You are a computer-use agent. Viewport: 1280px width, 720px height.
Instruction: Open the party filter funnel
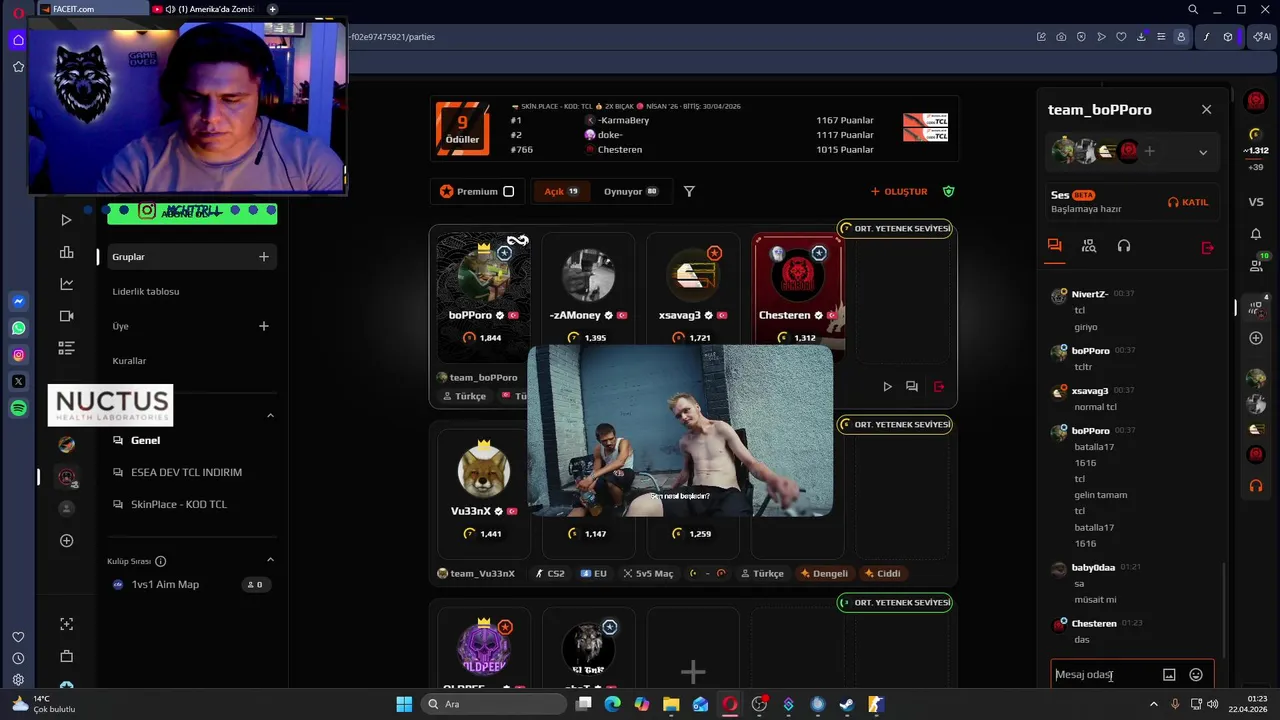pyautogui.click(x=689, y=192)
